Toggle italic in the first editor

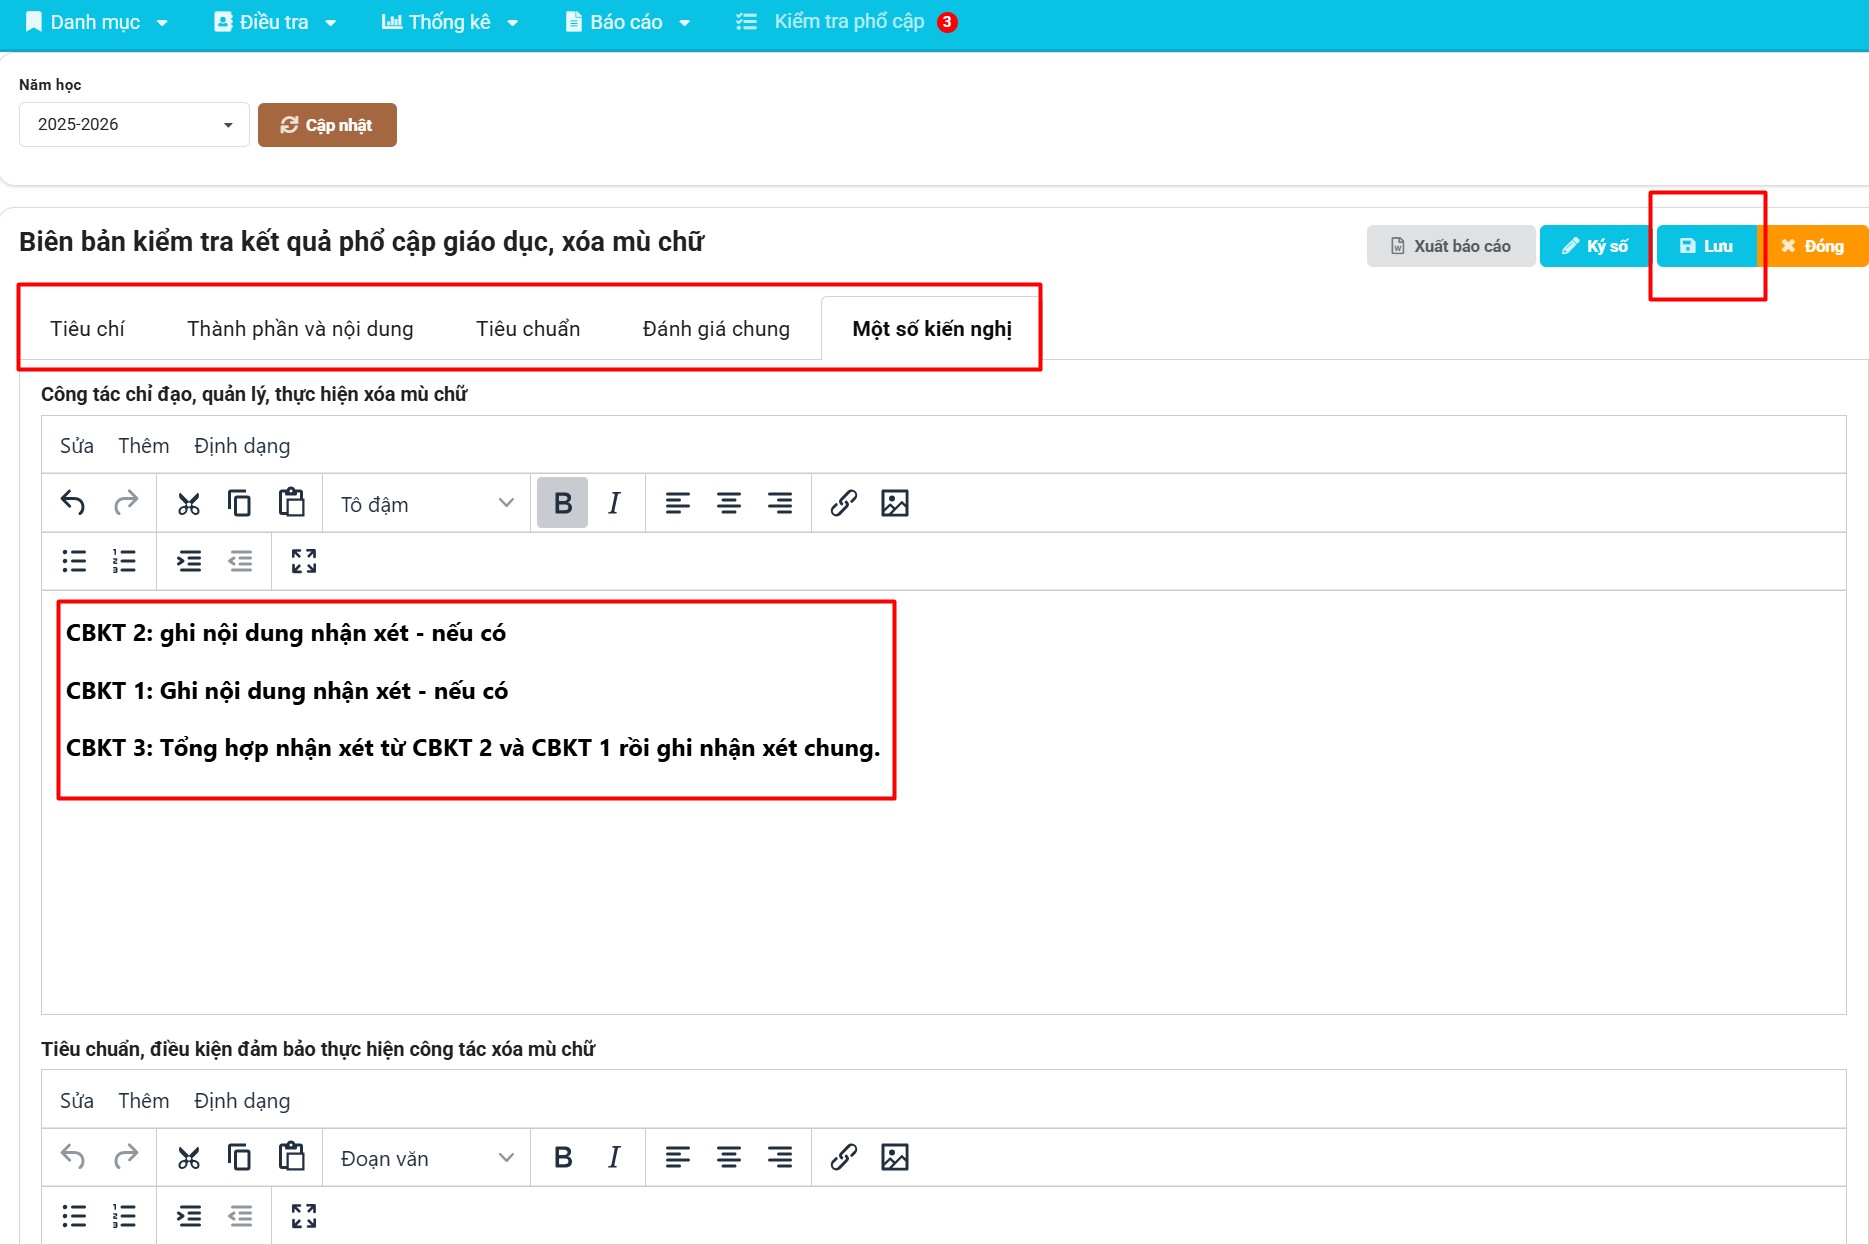coord(614,503)
